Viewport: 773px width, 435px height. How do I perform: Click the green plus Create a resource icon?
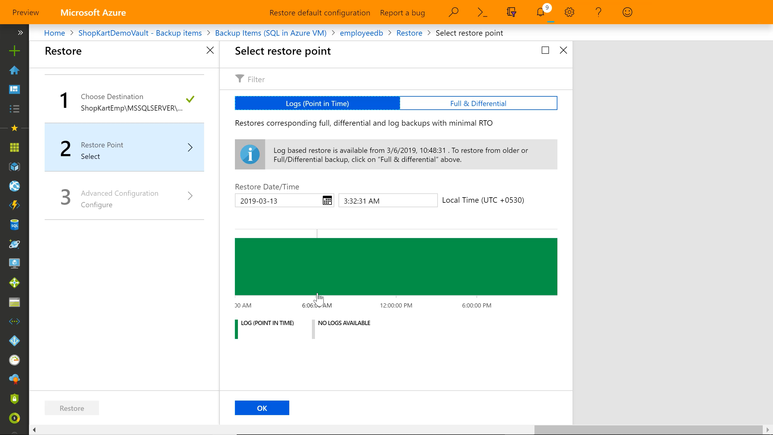[x=14, y=51]
